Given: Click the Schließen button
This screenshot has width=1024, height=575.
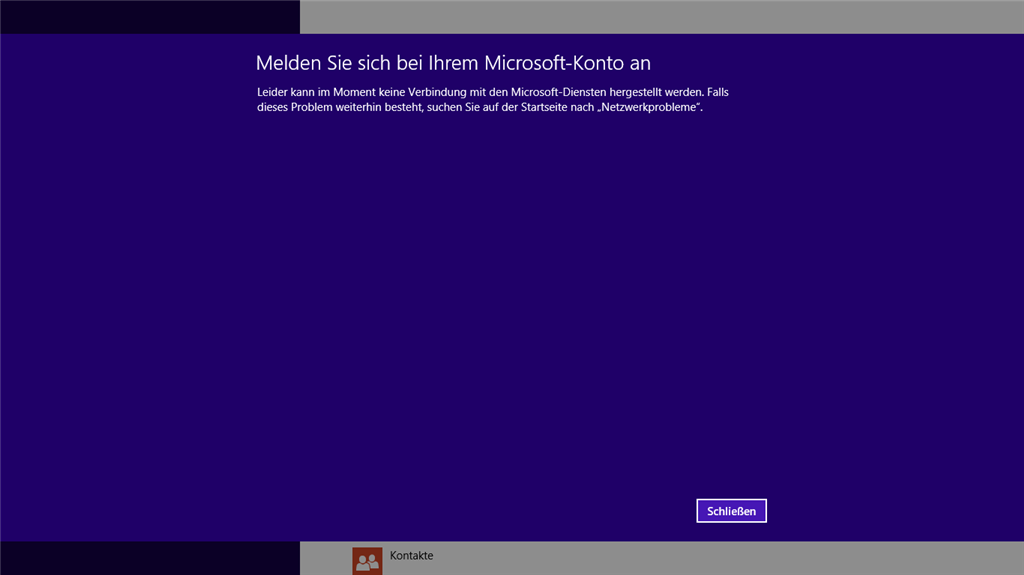Looking at the screenshot, I should click(x=731, y=511).
